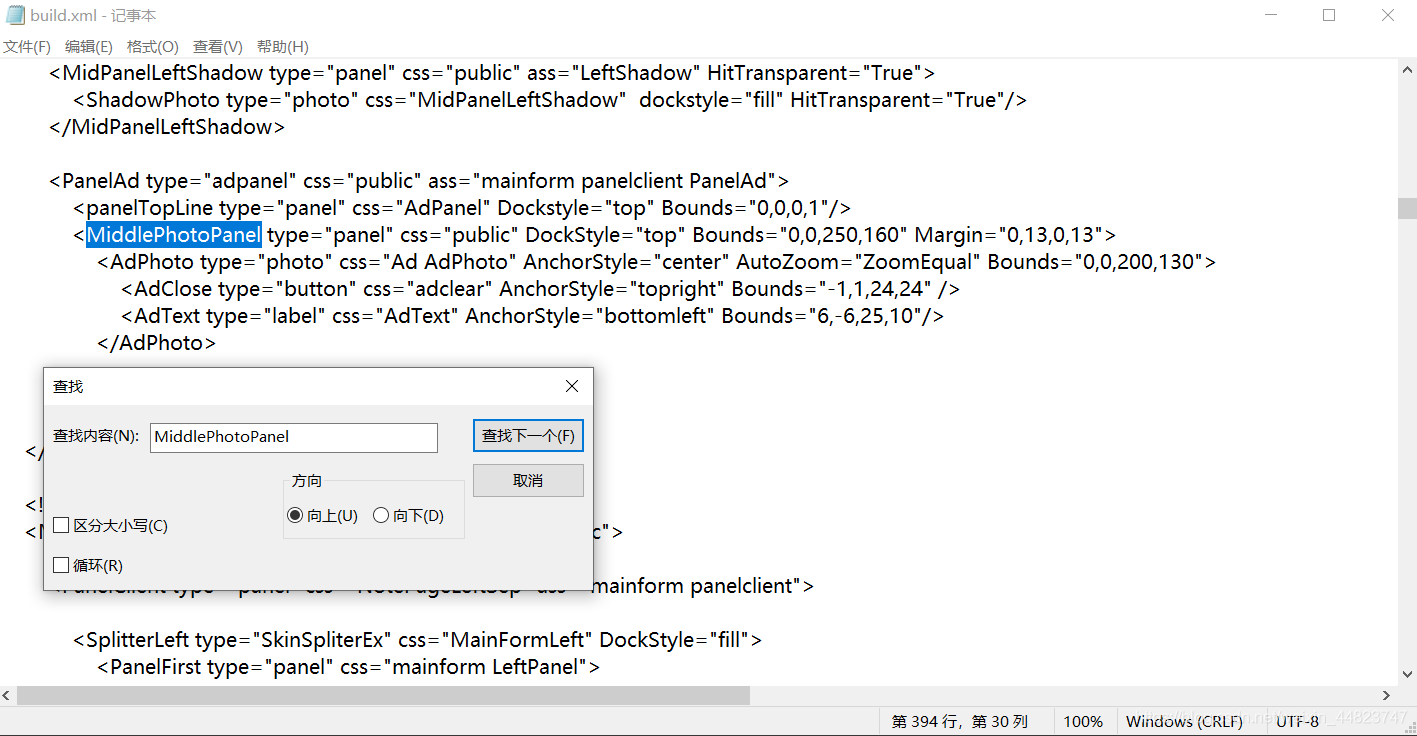Viewport: 1417px width, 736px height.
Task: Open the 格式(O) menu
Action: (153, 47)
